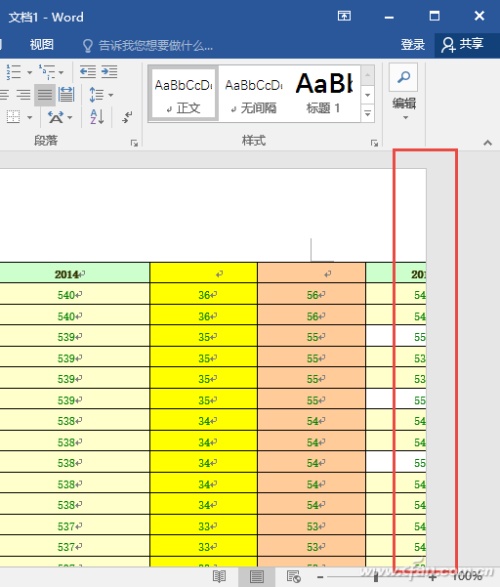
Task: Click the line spacing icon
Action: pos(96,94)
